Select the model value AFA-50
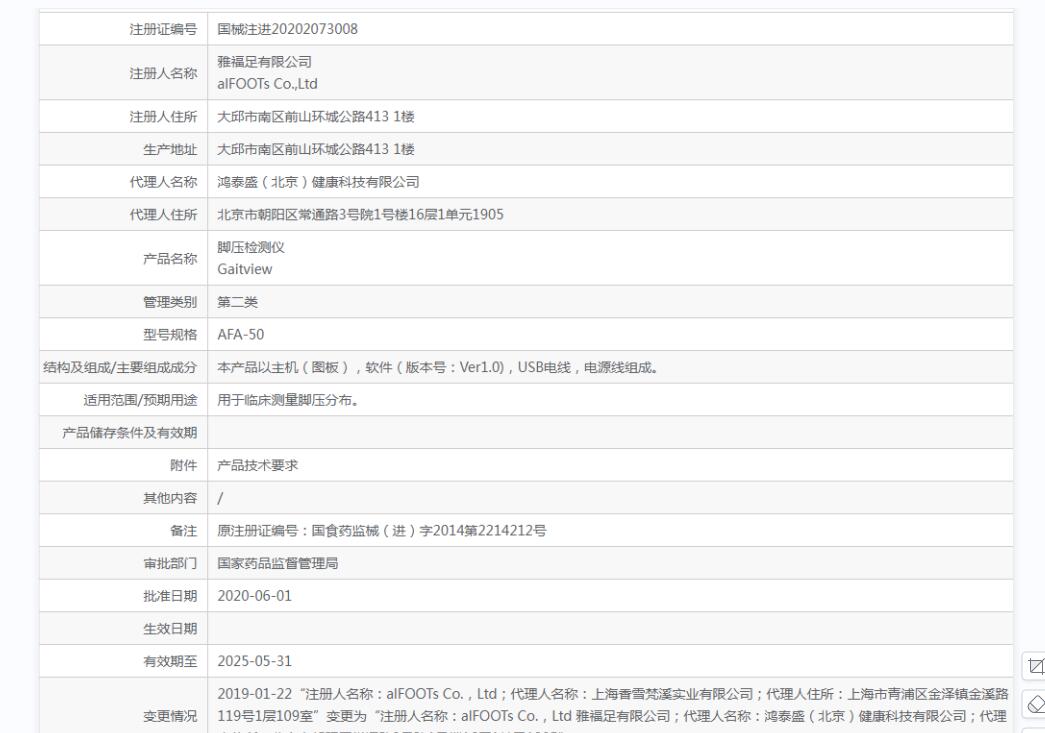The image size is (1045, 733). coord(241,335)
